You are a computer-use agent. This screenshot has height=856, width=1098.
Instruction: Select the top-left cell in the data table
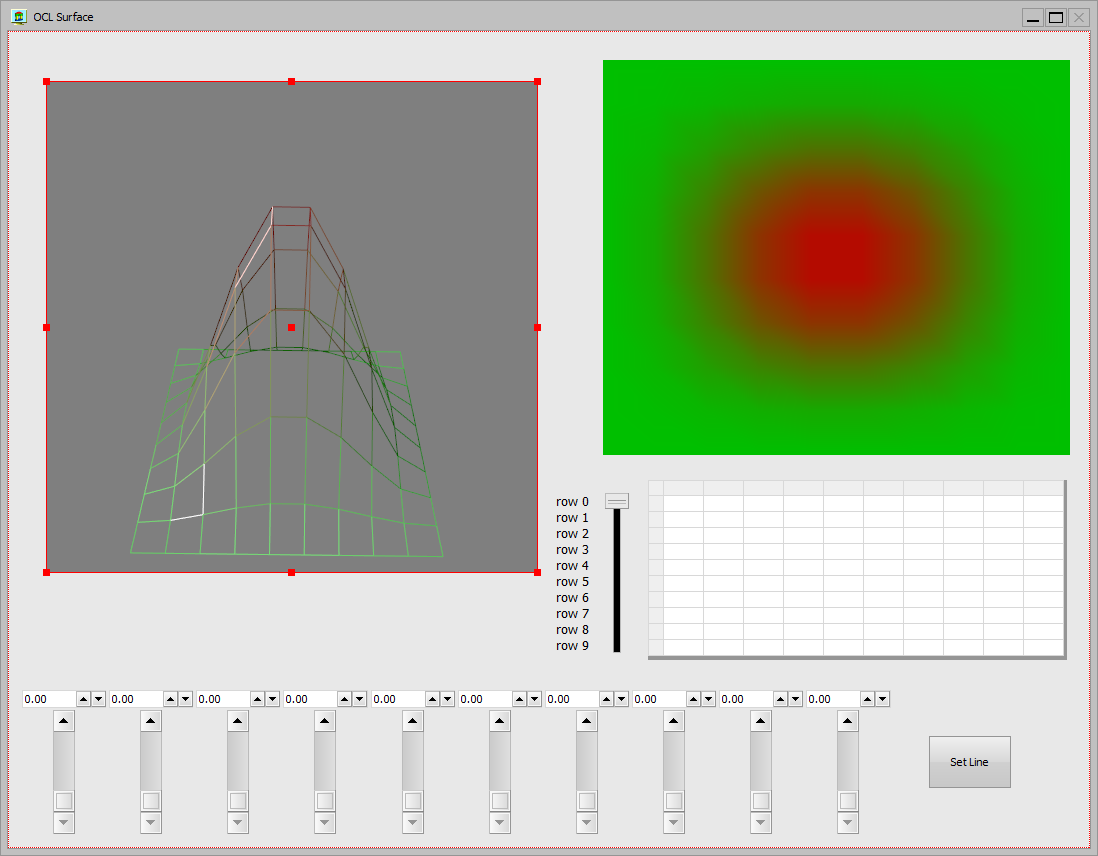(x=683, y=503)
